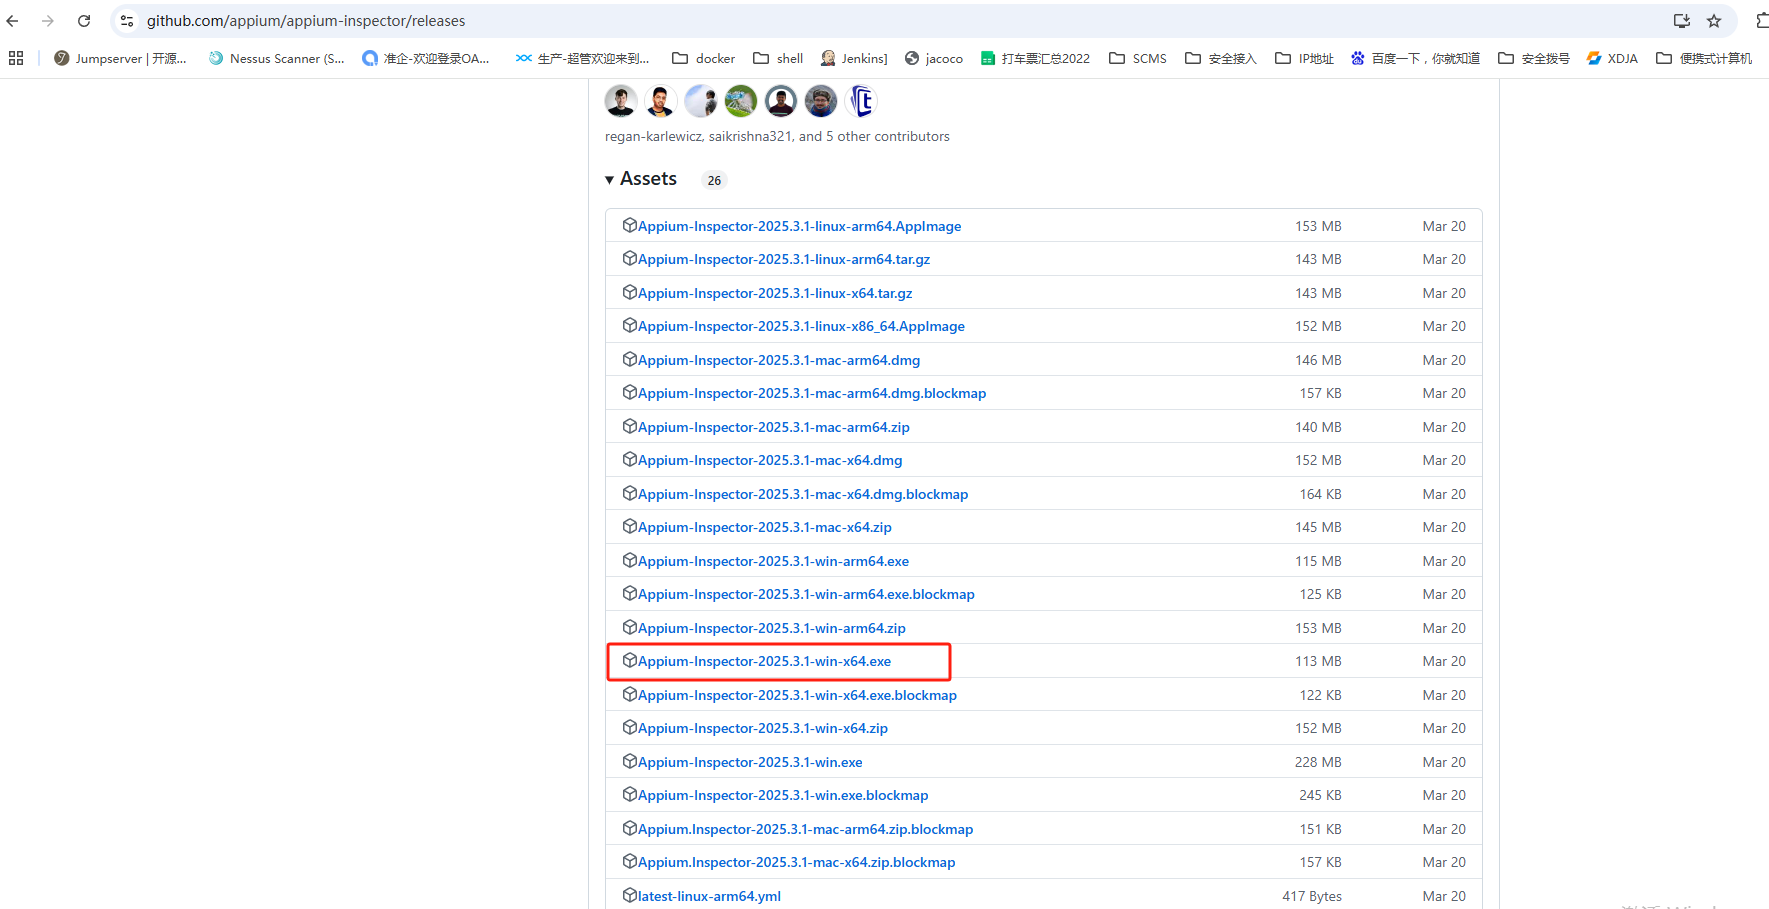Click the 113 MB size text
The height and width of the screenshot is (909, 1769).
(x=1318, y=661)
